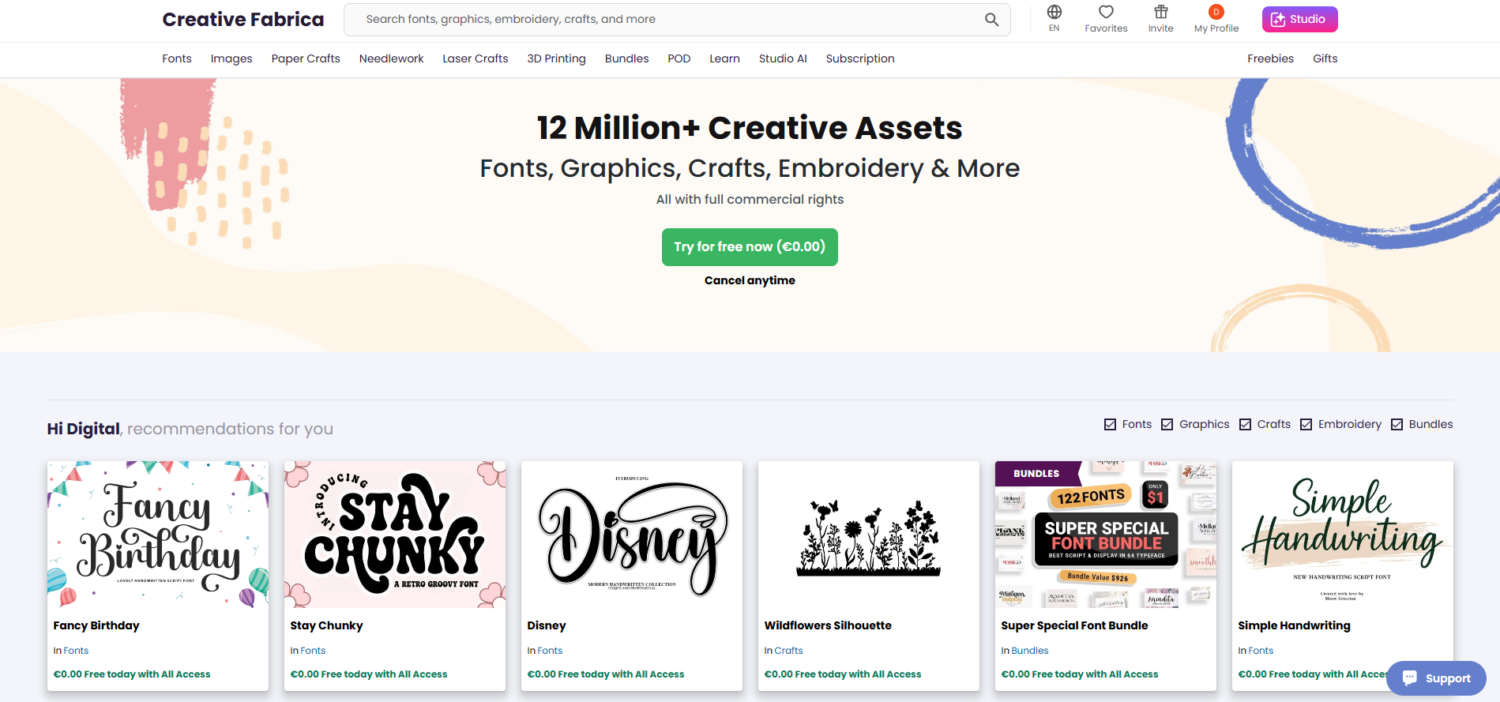Image resolution: width=1500 pixels, height=702 pixels.
Task: Click the Try for free now button
Action: pos(749,246)
